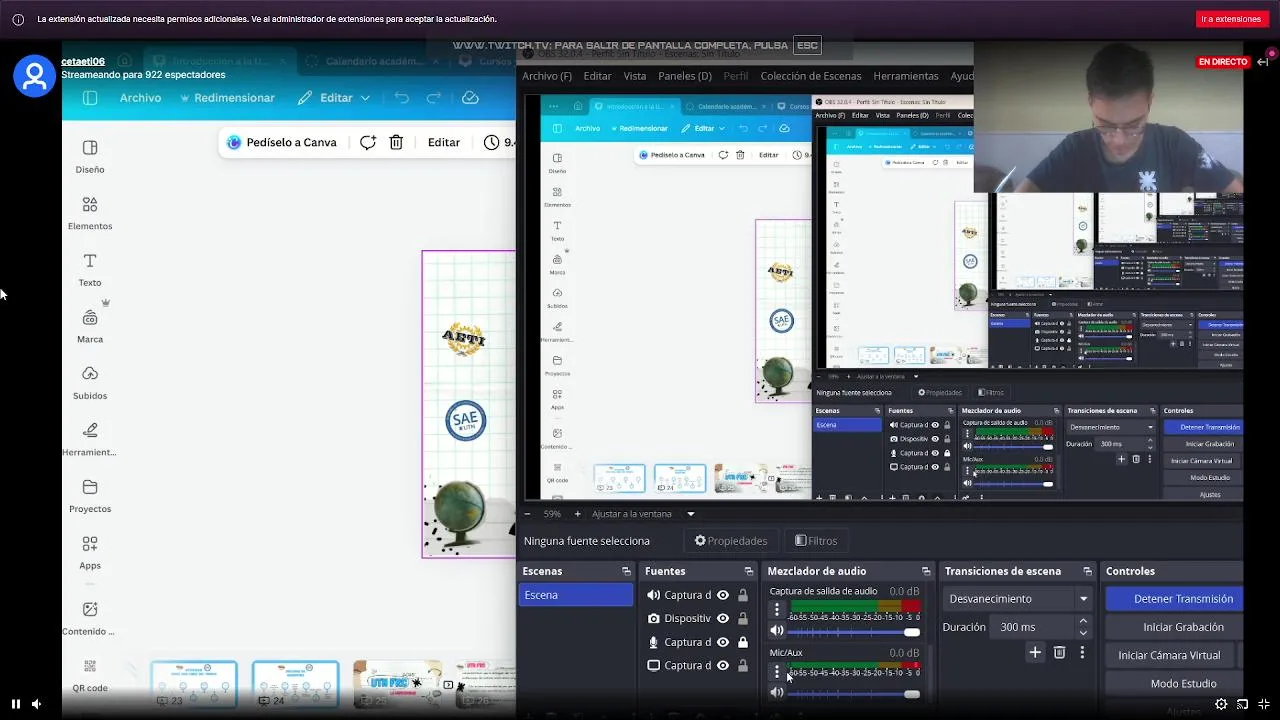Open Apps in Canva's sidebar
The image size is (1280, 720).
click(x=90, y=553)
